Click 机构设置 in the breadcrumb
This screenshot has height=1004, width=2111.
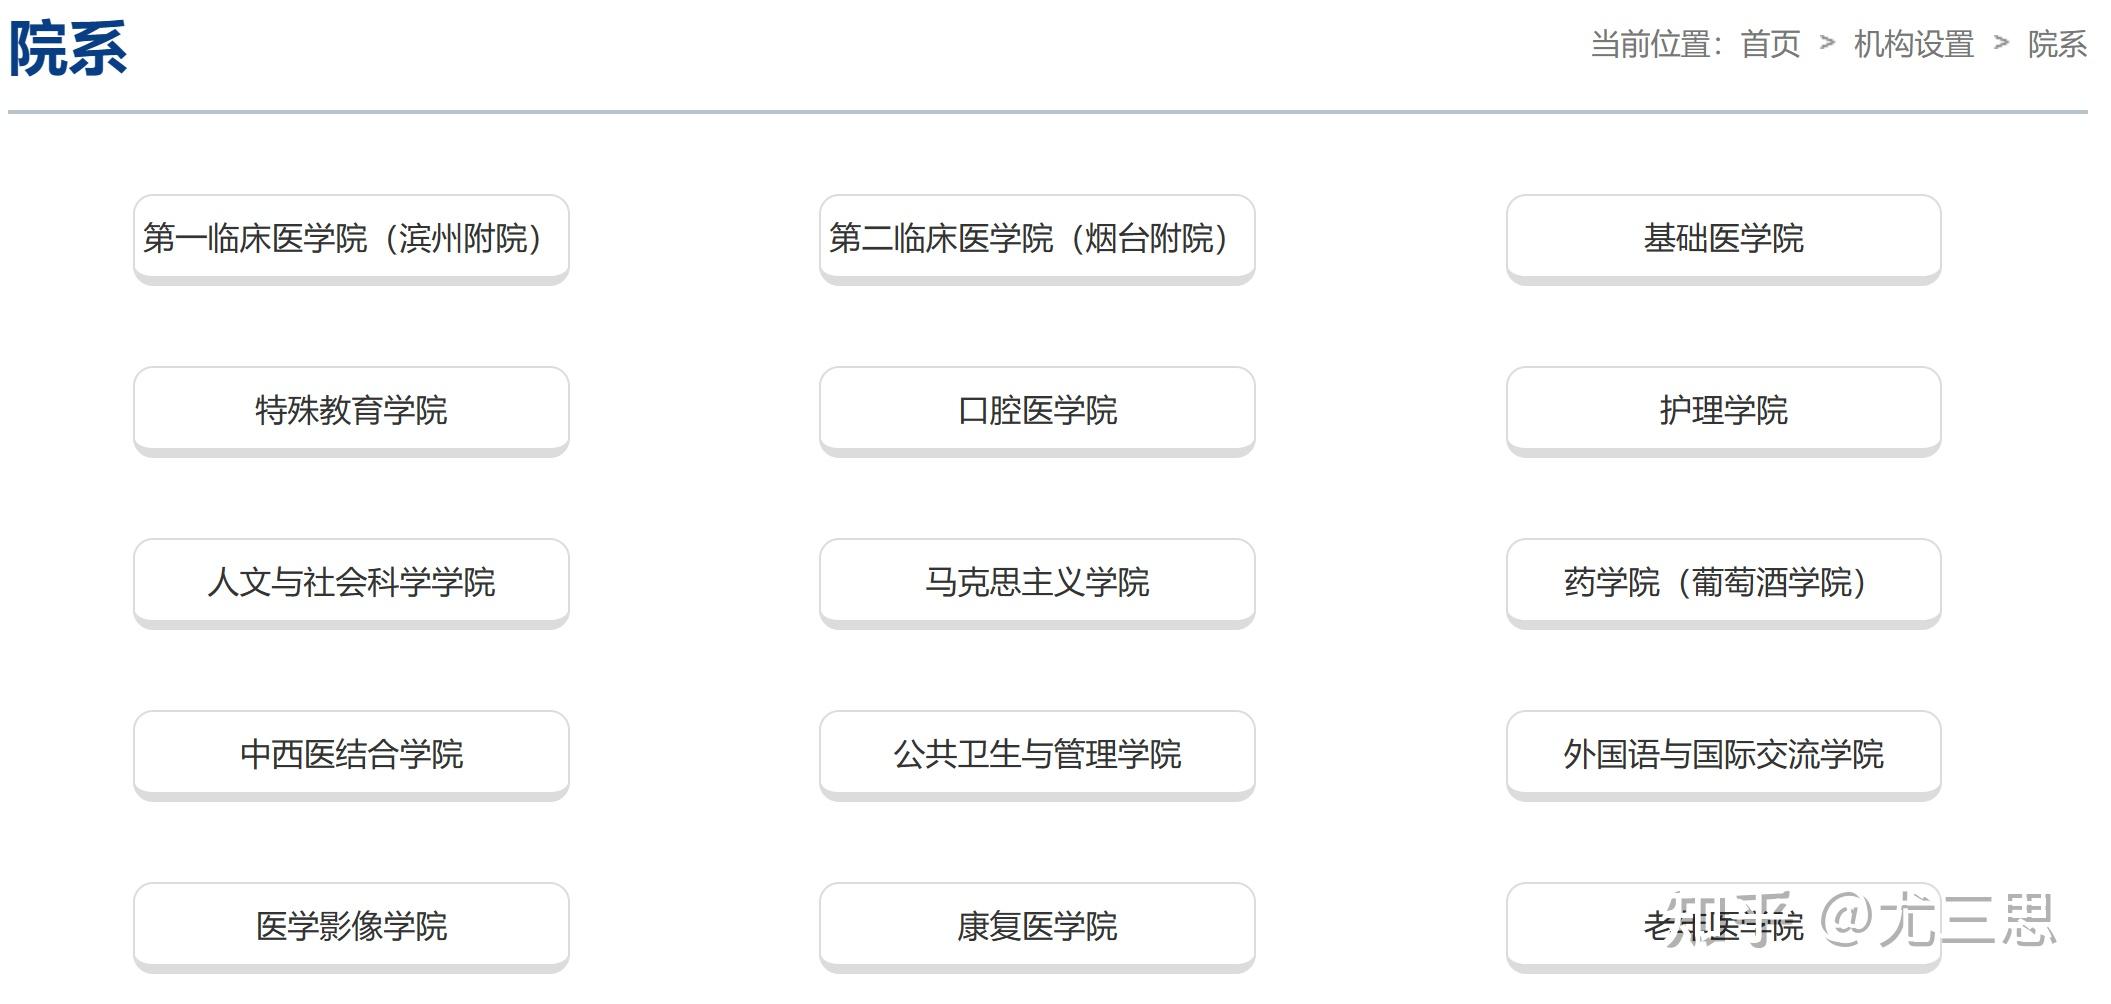click(1913, 44)
